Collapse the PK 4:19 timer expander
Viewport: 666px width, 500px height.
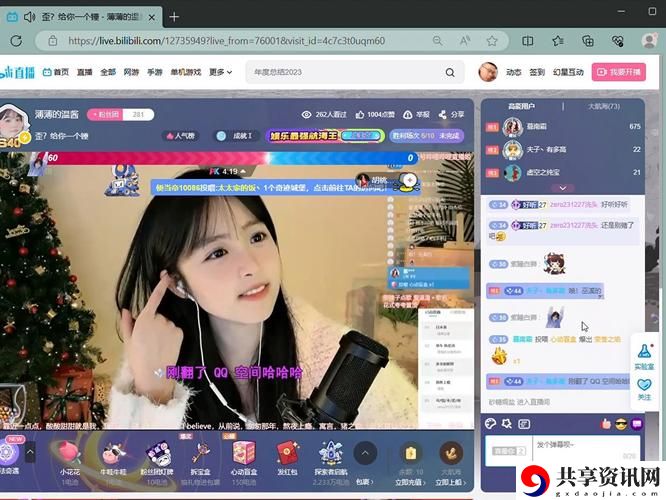click(x=244, y=171)
